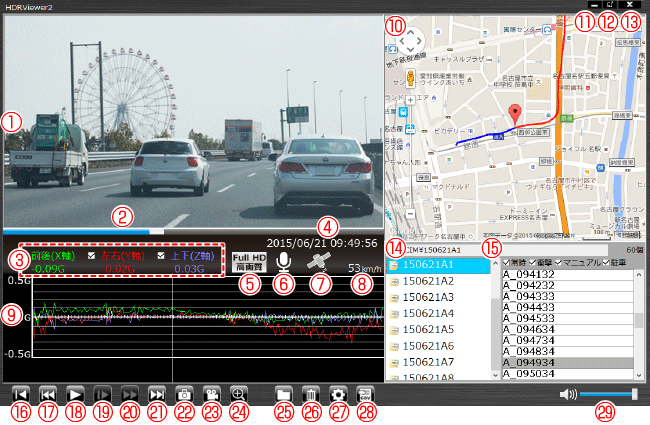Image resolution: width=650 pixels, height=425 pixels.
Task: Click the dashcam video display area
Action: coord(193,122)
